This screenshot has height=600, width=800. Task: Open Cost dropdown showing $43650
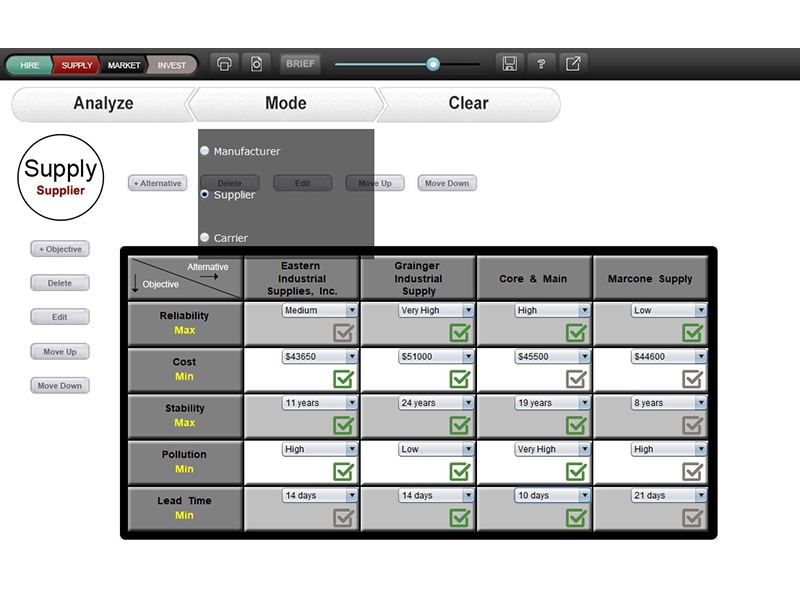pyautogui.click(x=320, y=357)
